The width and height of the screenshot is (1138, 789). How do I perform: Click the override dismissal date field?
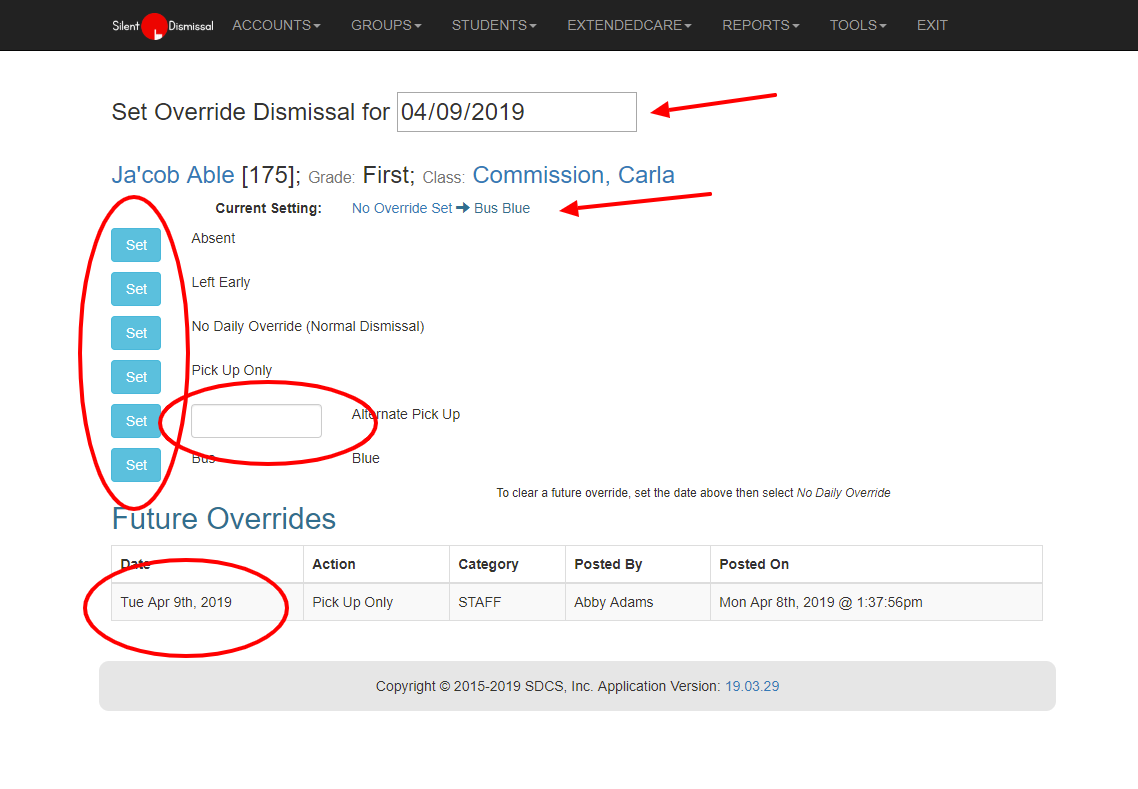(x=516, y=112)
